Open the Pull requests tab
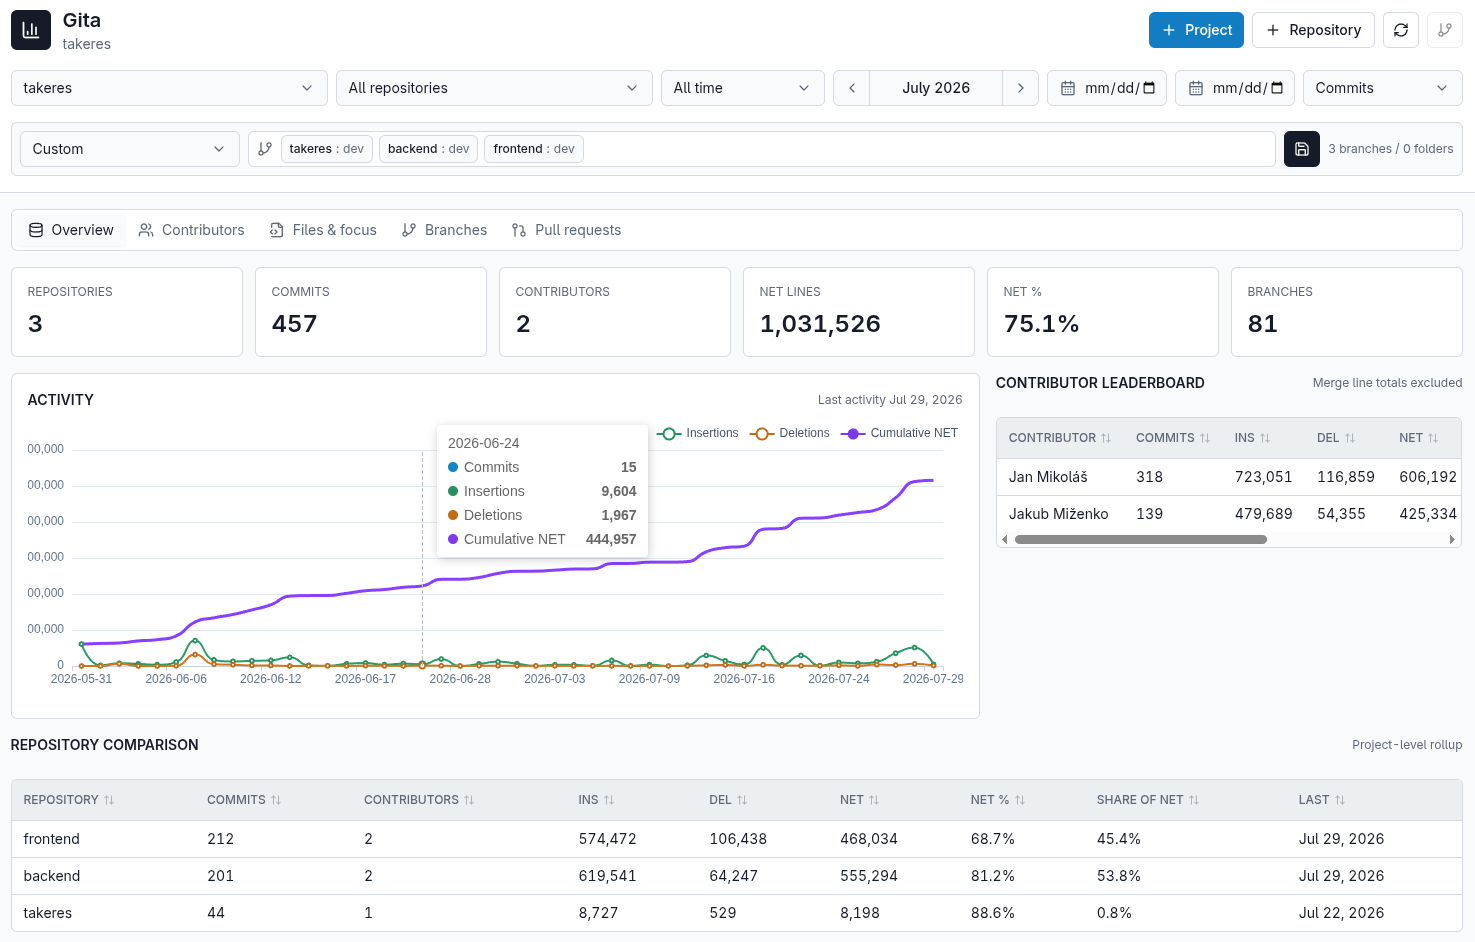 tap(566, 230)
